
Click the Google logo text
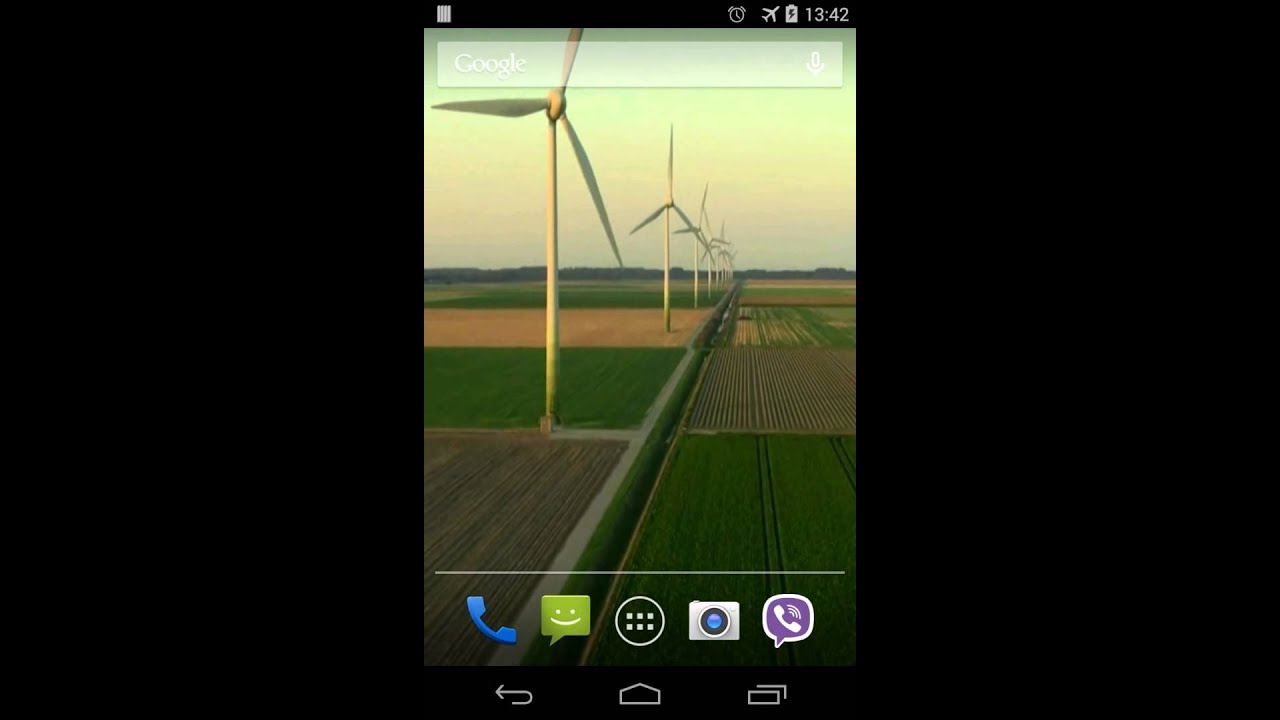[x=490, y=64]
